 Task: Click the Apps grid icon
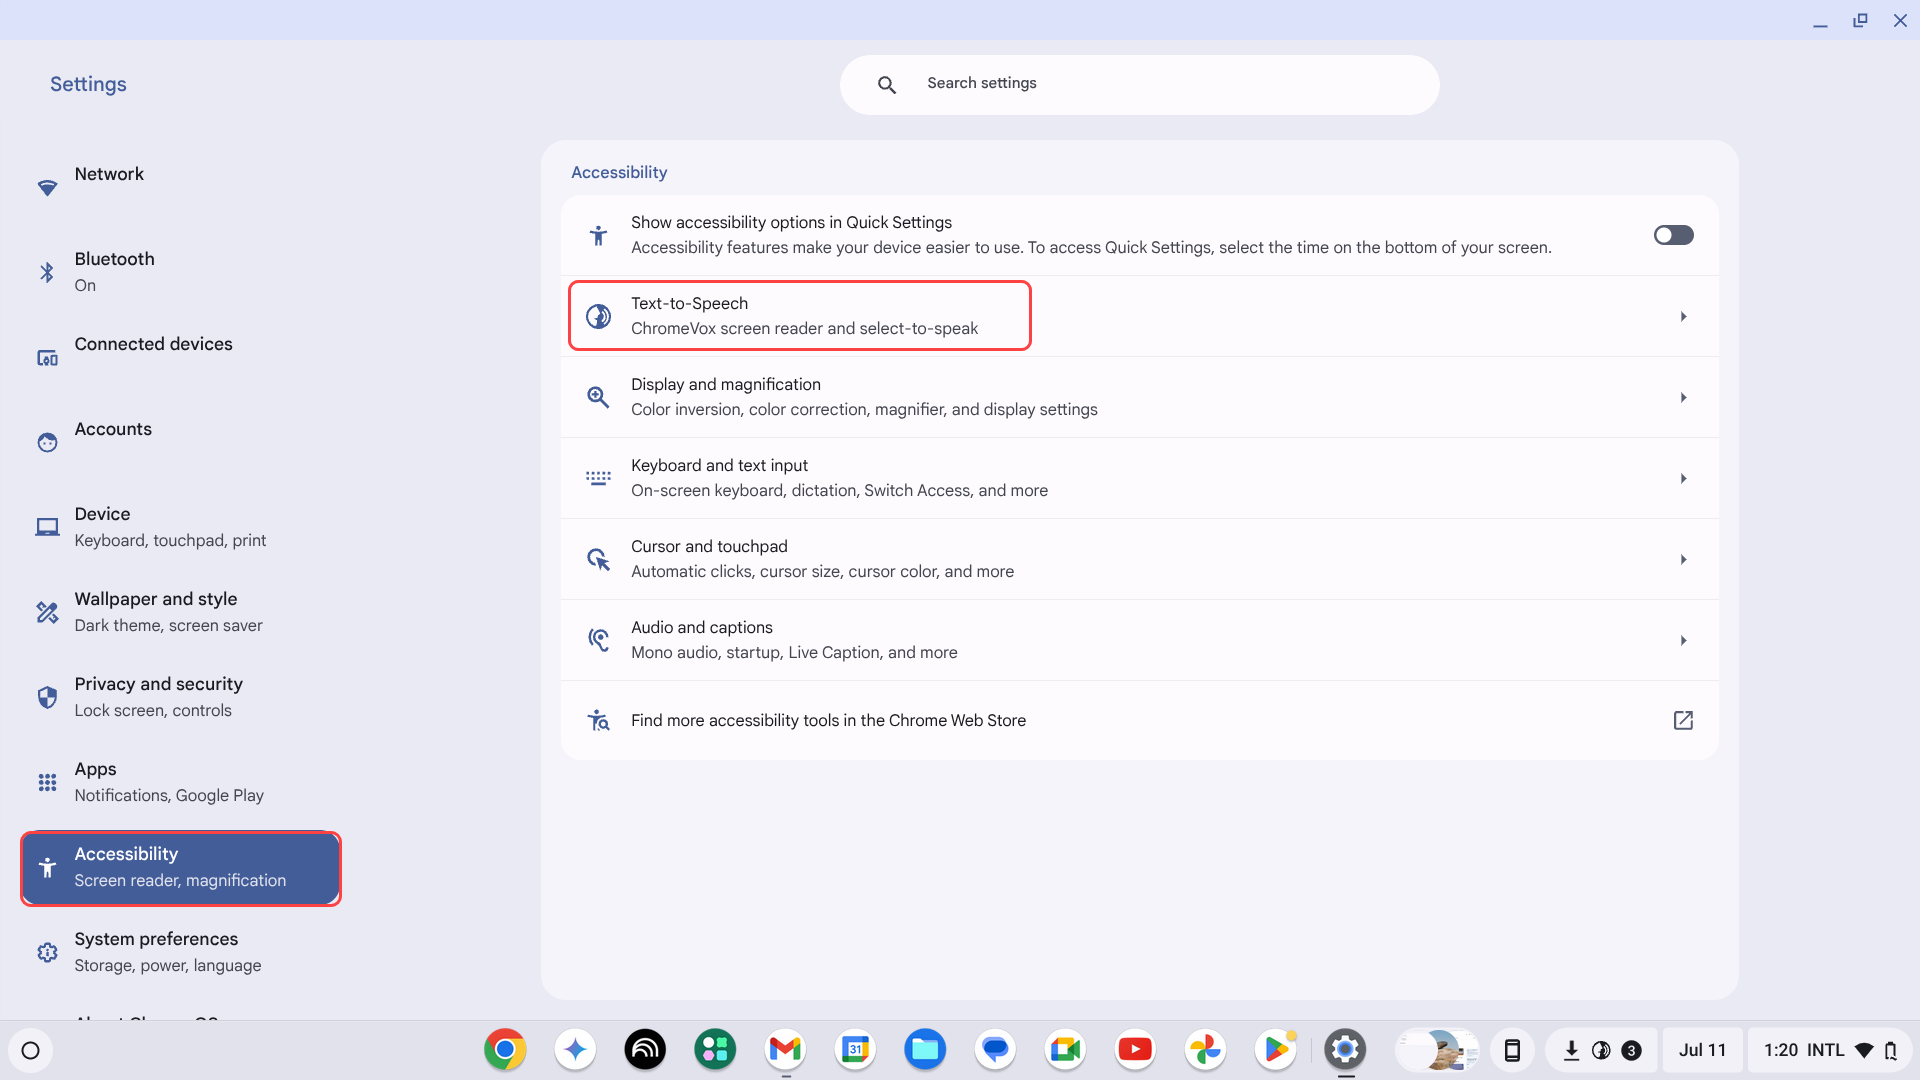47,782
